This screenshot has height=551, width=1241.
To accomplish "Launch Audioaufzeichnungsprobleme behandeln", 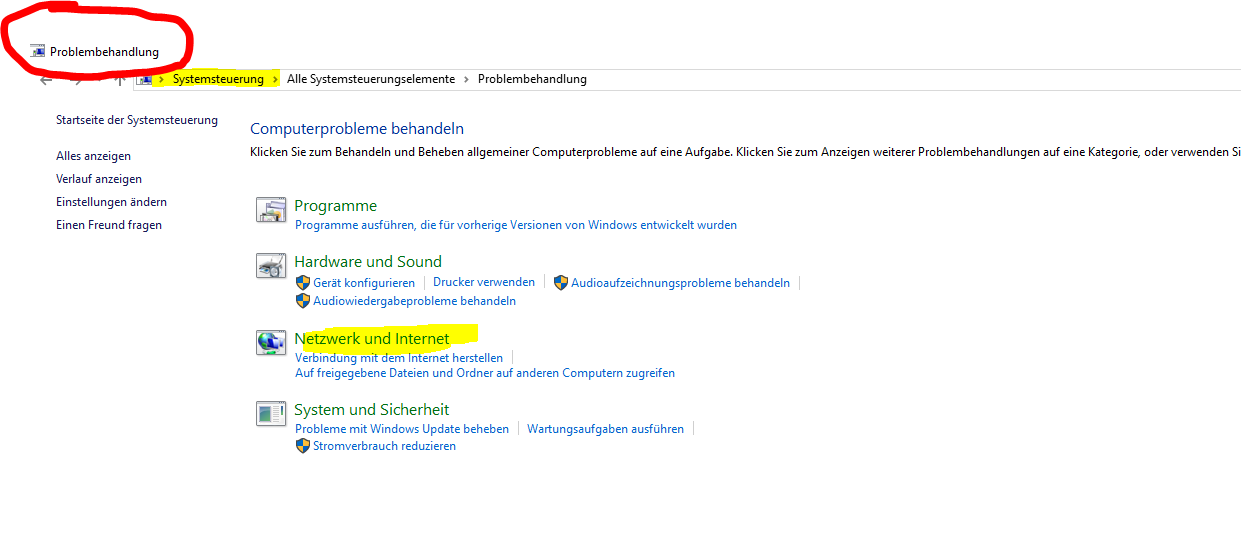I will 680,283.
